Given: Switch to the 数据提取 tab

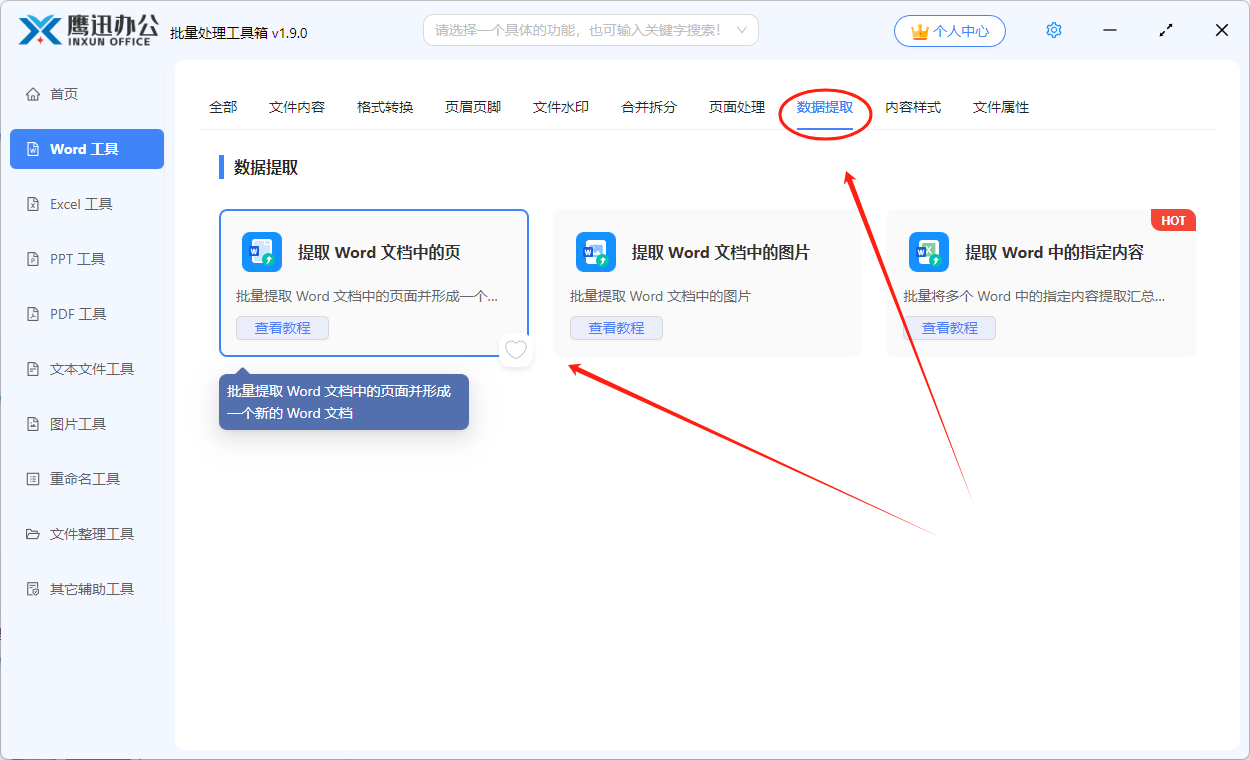Looking at the screenshot, I should coord(824,107).
